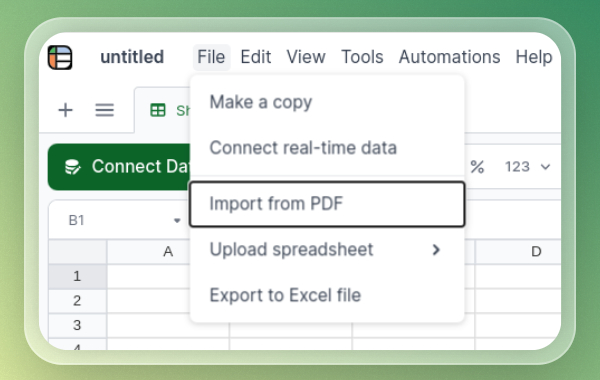
Task: Select Import from PDF
Action: (x=327, y=204)
